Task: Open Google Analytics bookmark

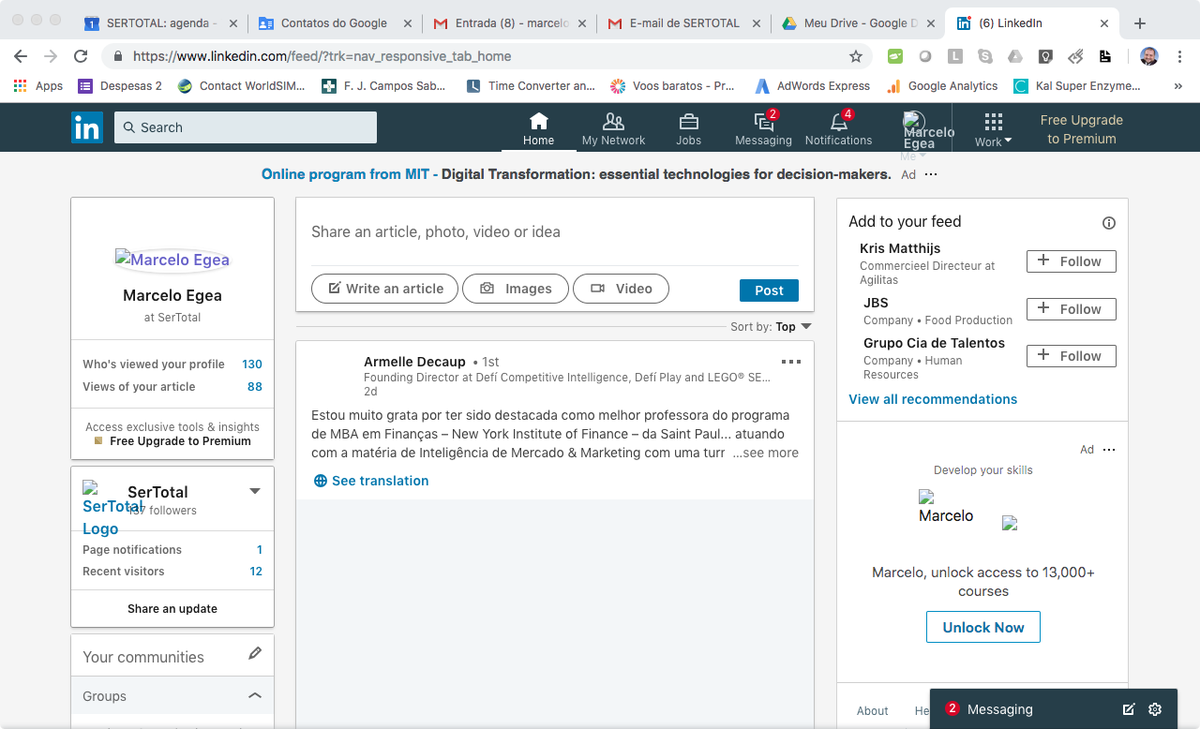Action: (x=942, y=86)
